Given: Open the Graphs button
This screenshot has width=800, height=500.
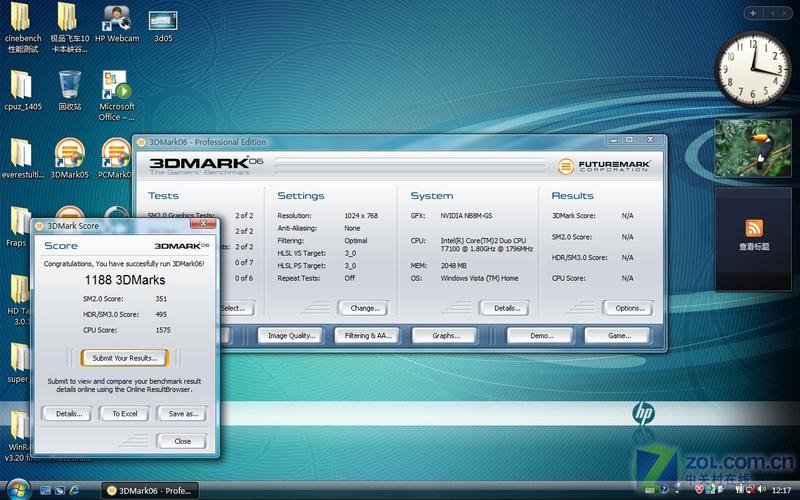Looking at the screenshot, I should point(445,336).
